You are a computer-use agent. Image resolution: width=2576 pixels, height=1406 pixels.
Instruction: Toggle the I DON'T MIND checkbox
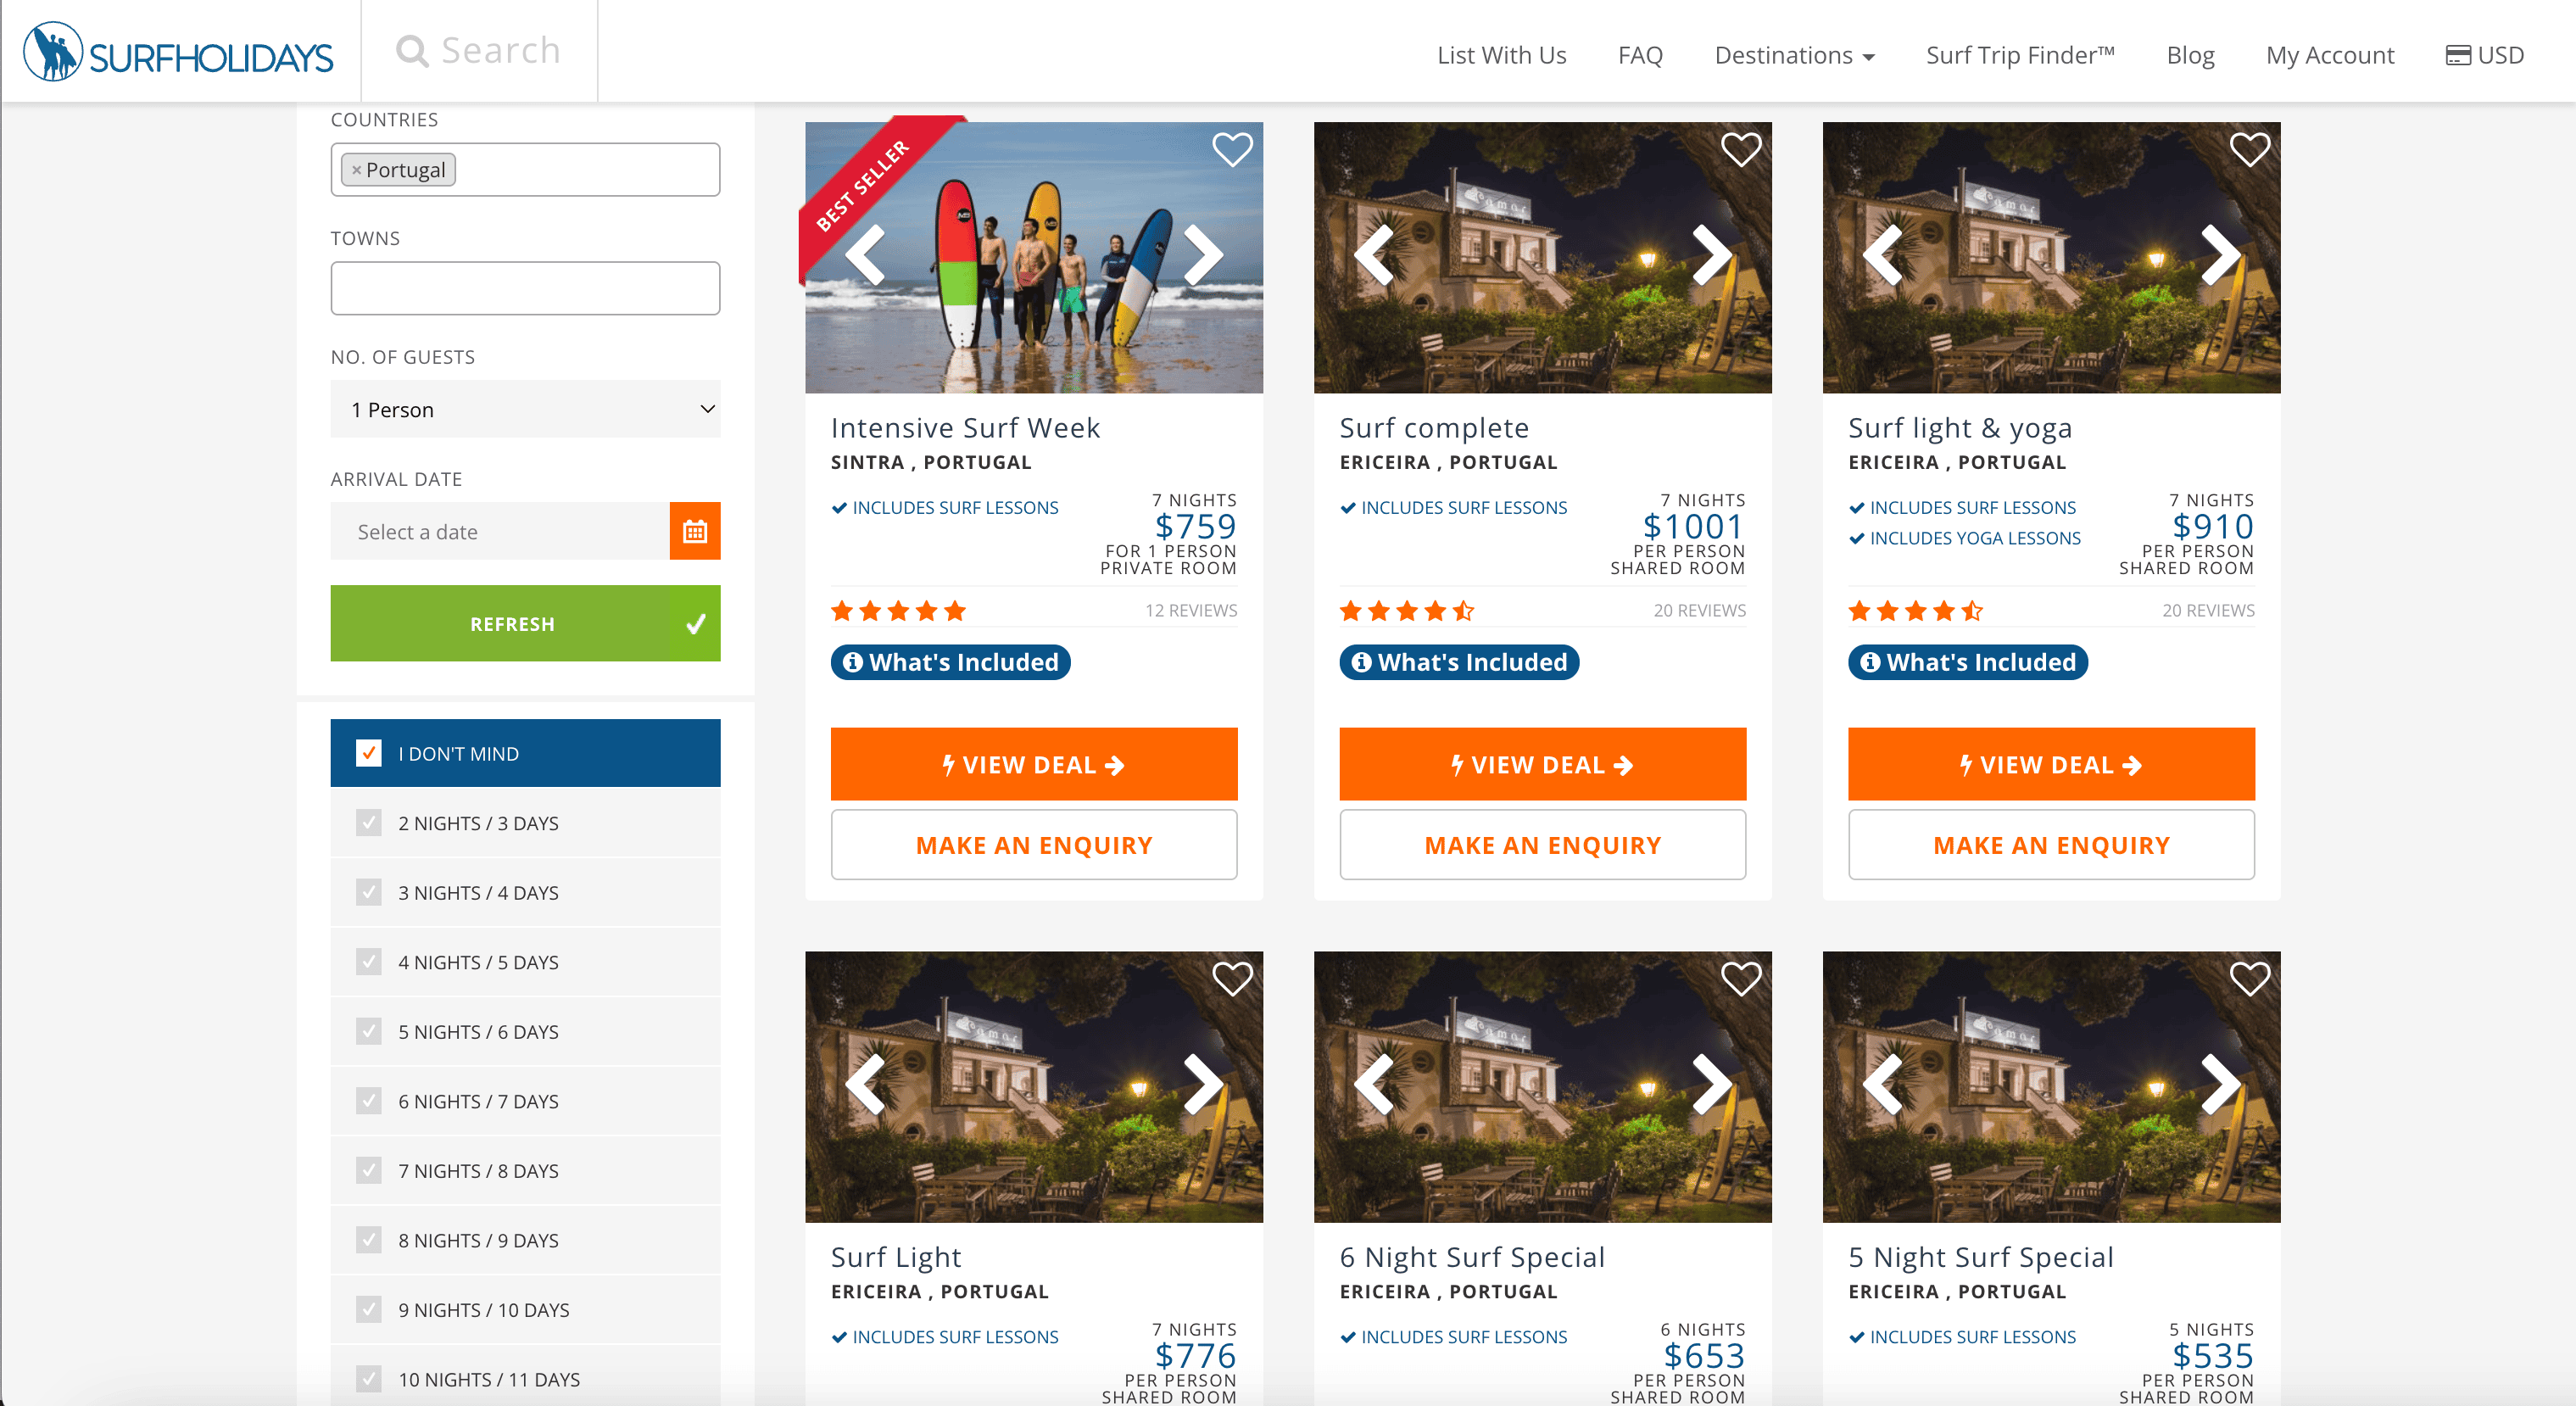point(369,753)
